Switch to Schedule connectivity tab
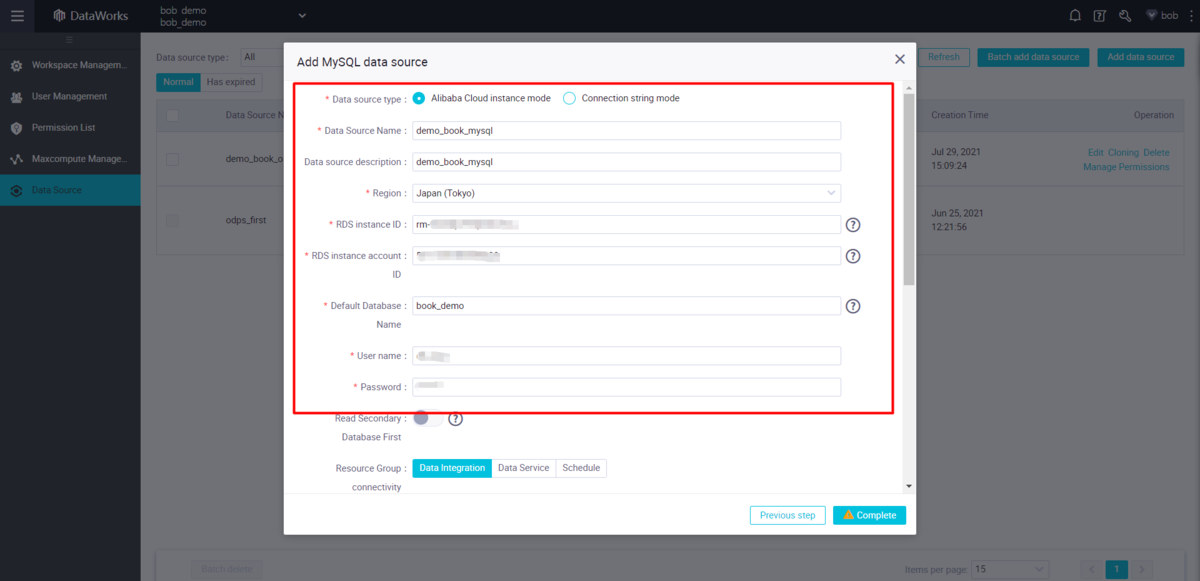This screenshot has height=581, width=1200. tap(581, 468)
